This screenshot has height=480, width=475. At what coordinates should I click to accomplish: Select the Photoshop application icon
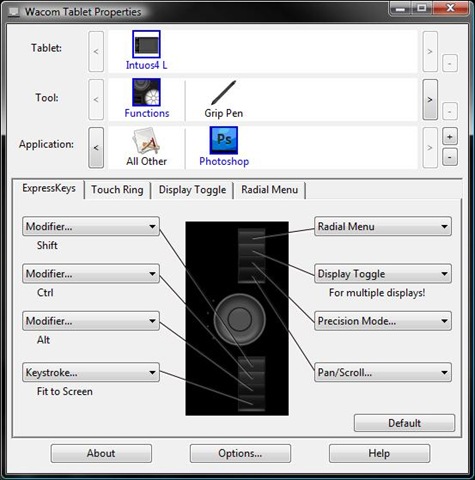[x=224, y=140]
